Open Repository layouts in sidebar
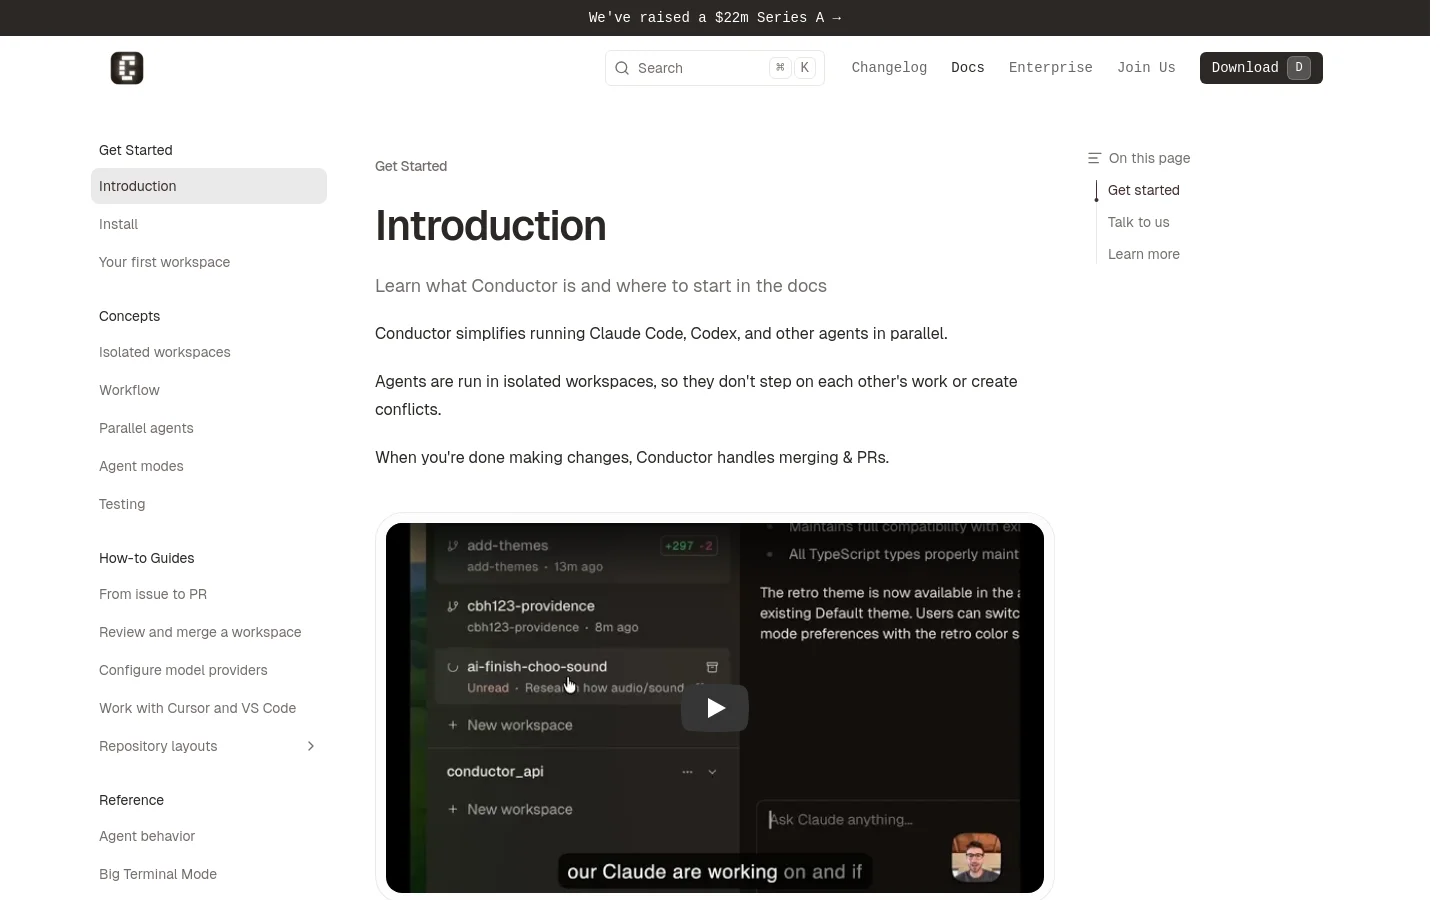The image size is (1440, 900). [x=158, y=746]
